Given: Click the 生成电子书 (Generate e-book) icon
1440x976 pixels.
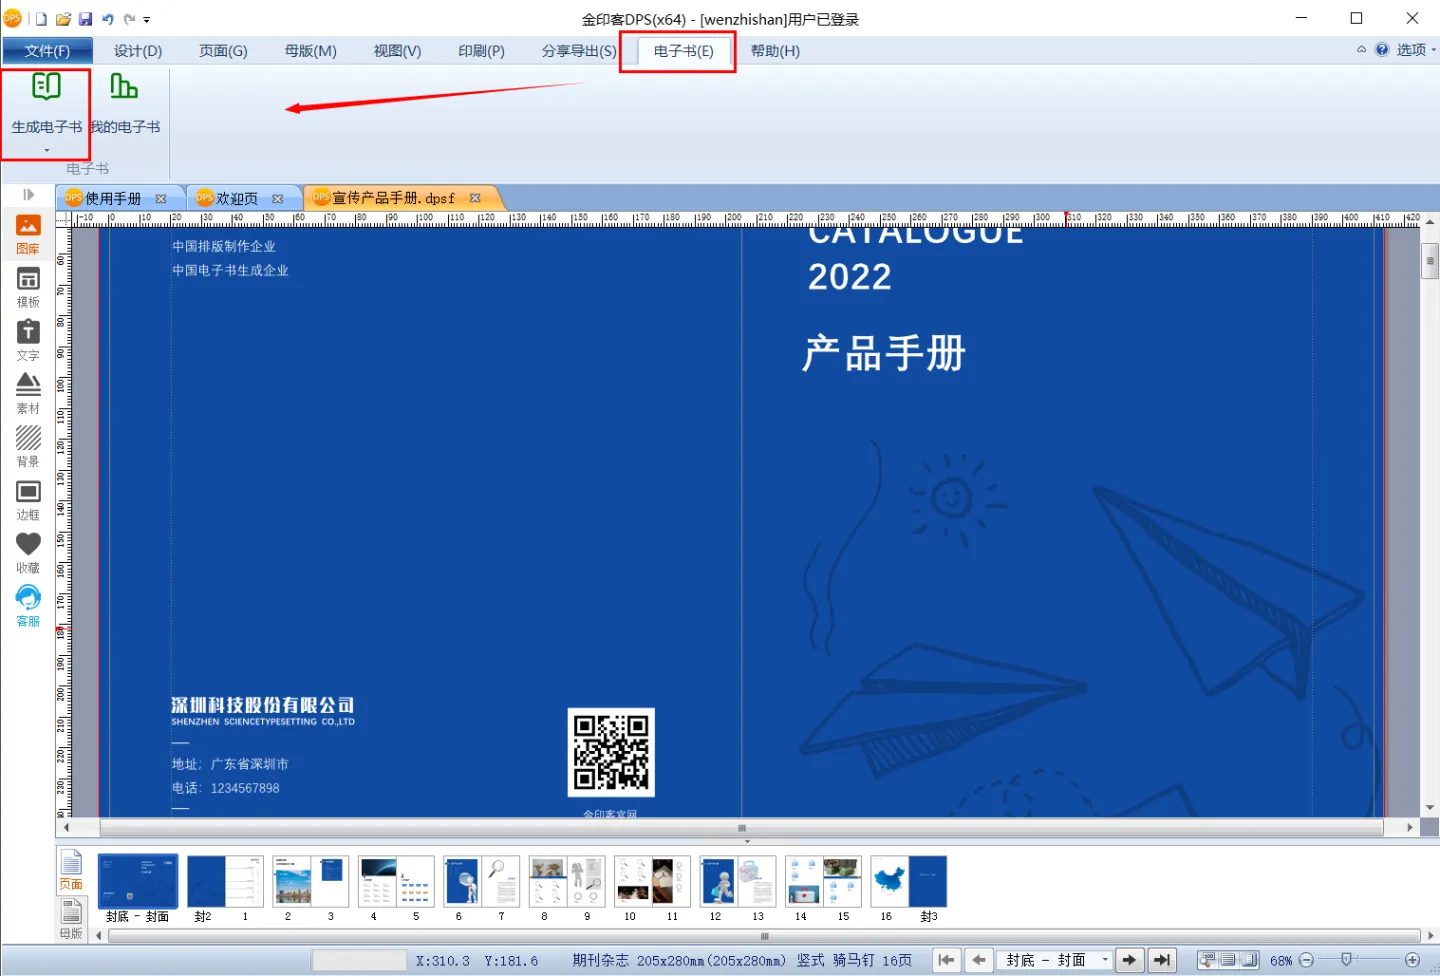Looking at the screenshot, I should [x=46, y=87].
